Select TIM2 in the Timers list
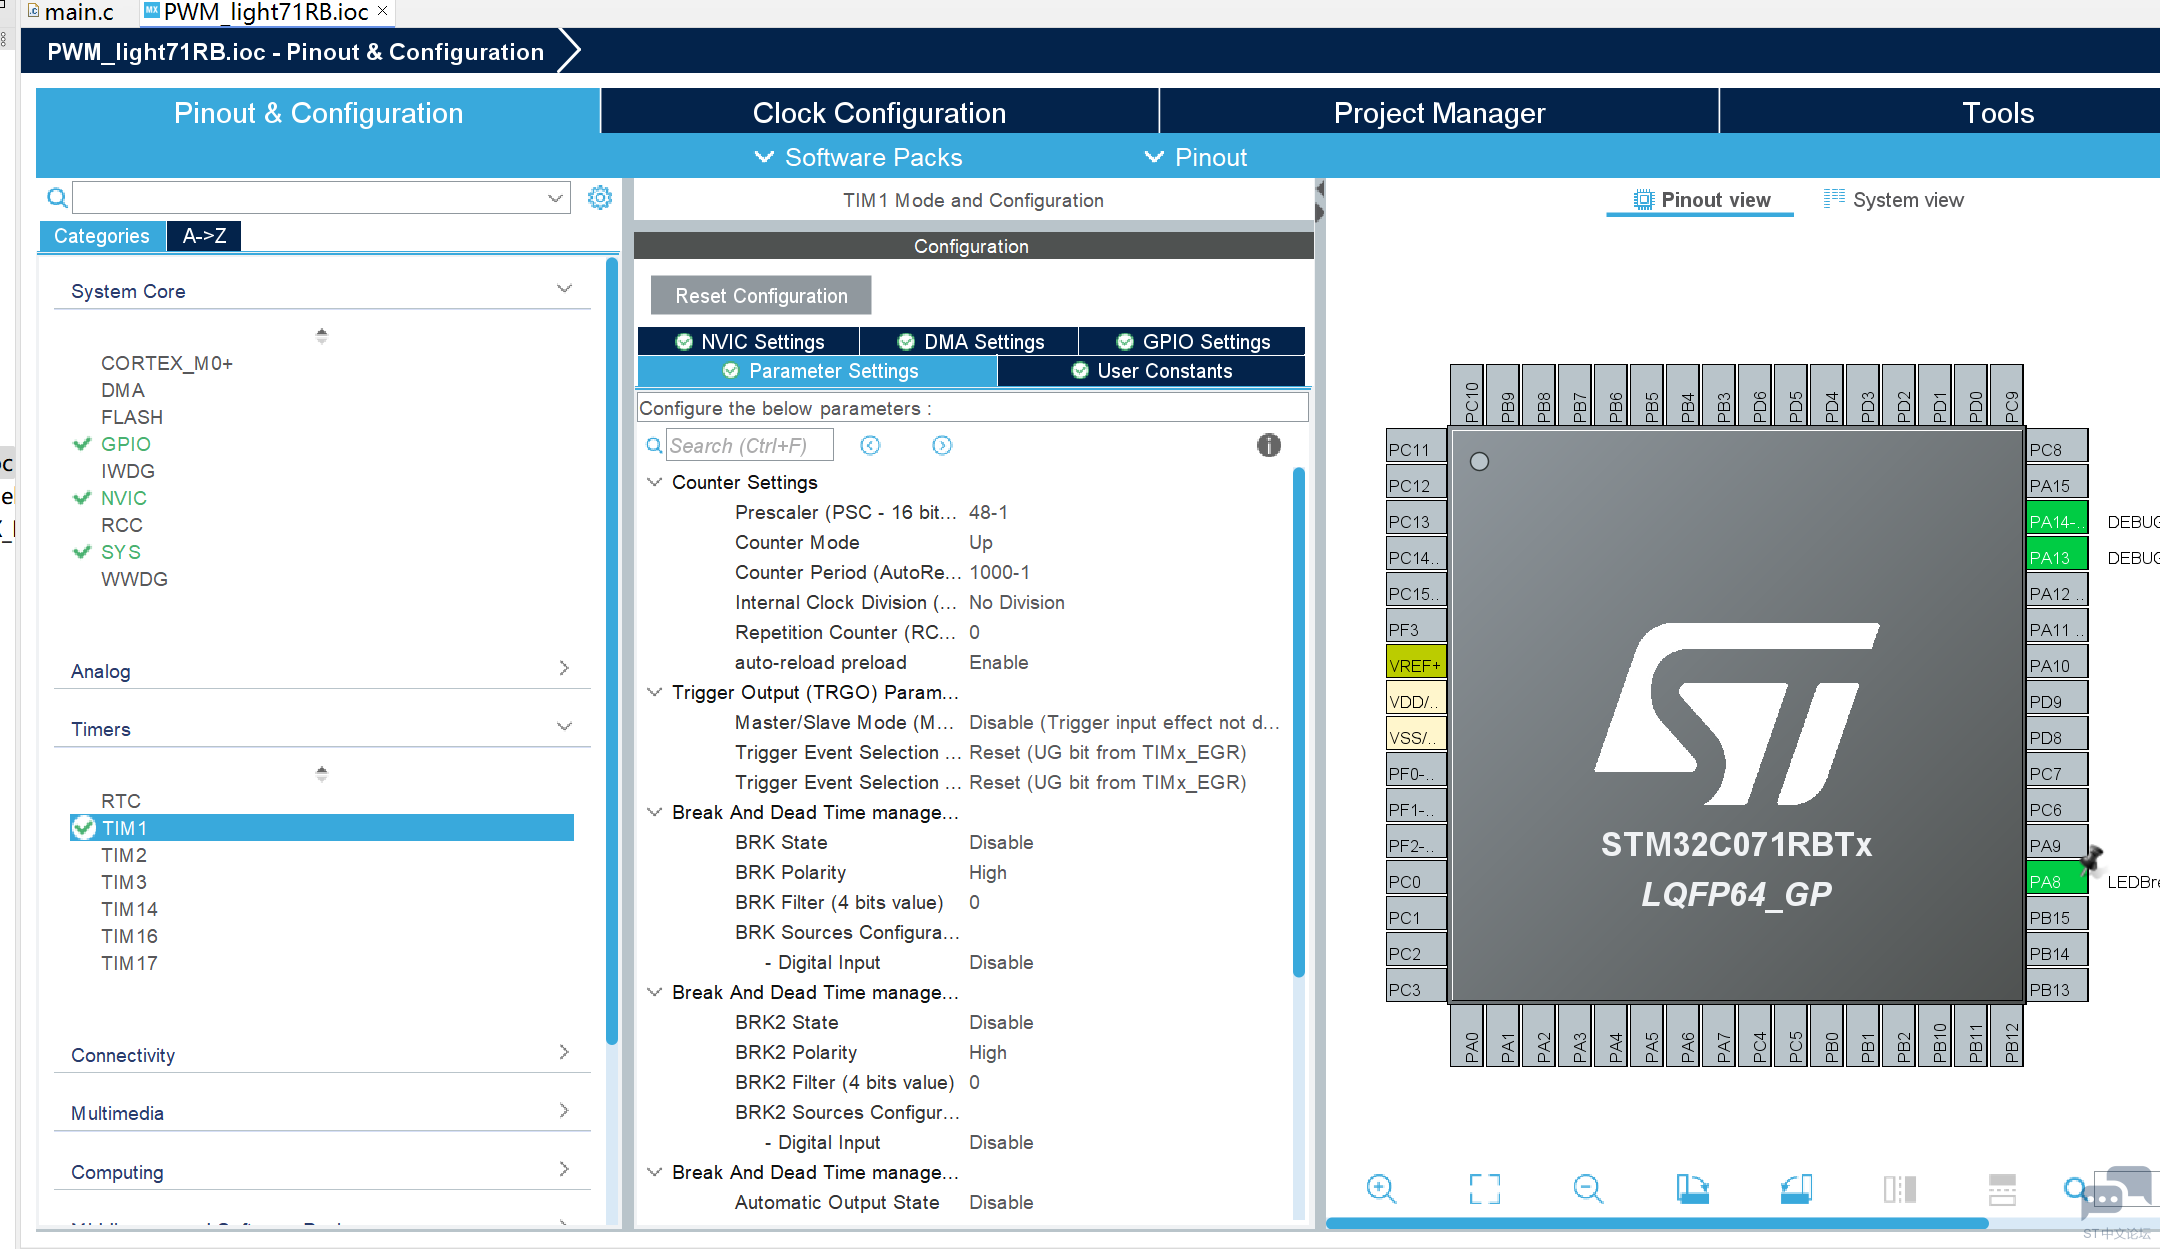 click(124, 855)
